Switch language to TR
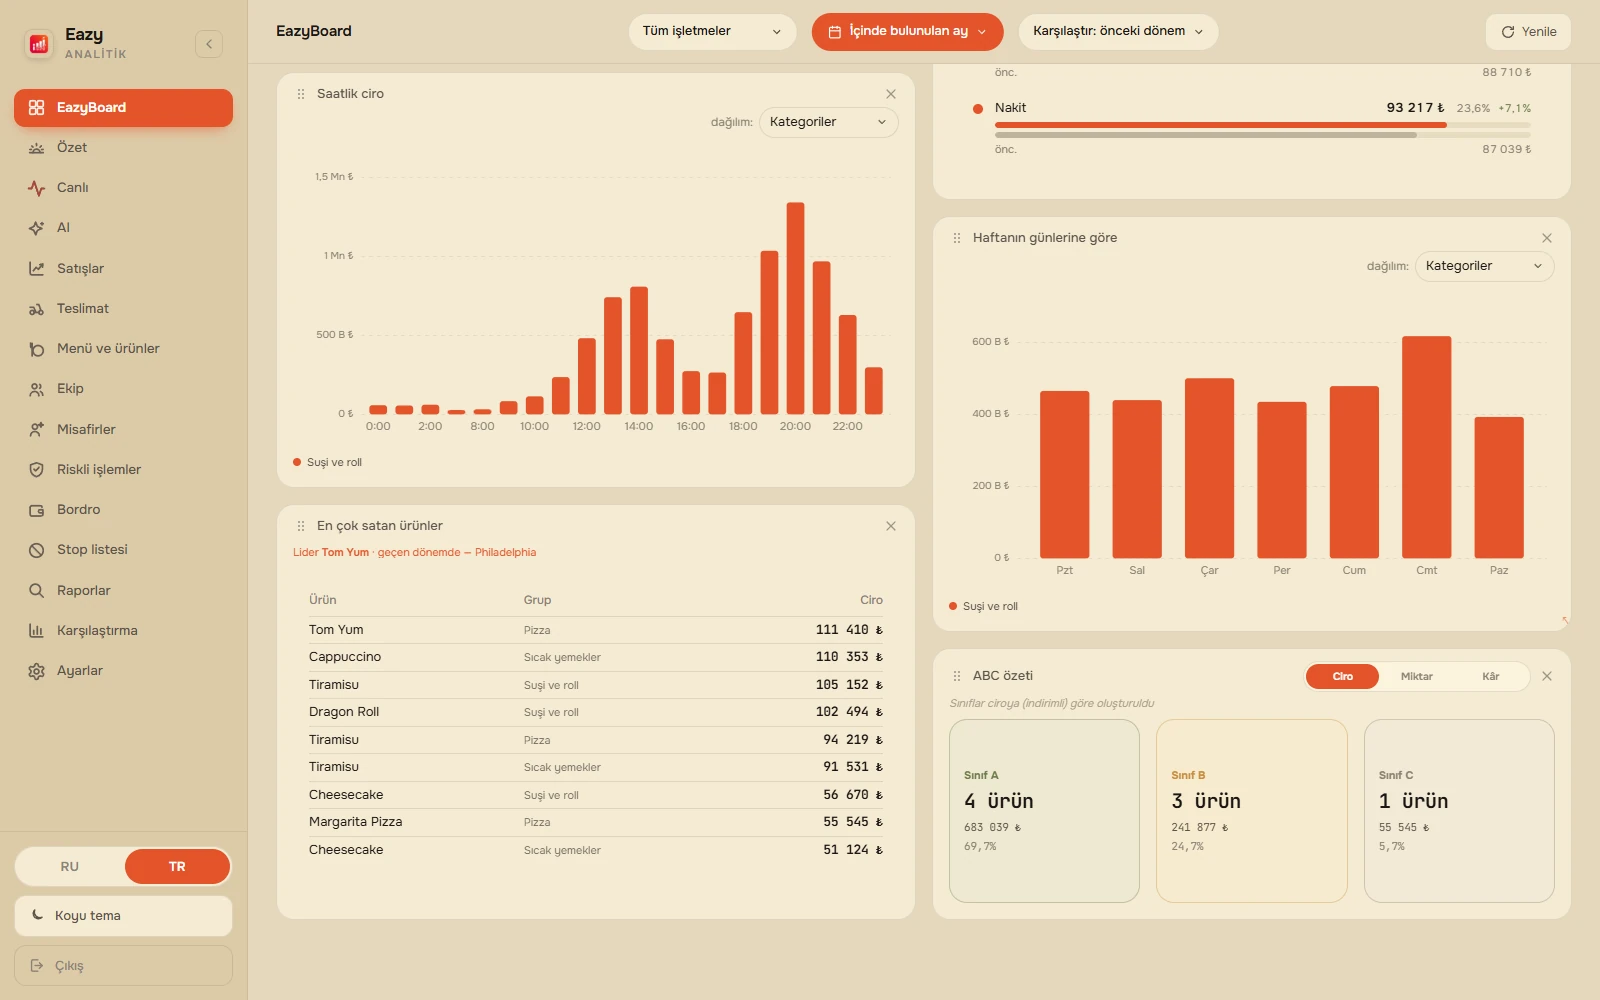The width and height of the screenshot is (1600, 1000). (x=177, y=866)
